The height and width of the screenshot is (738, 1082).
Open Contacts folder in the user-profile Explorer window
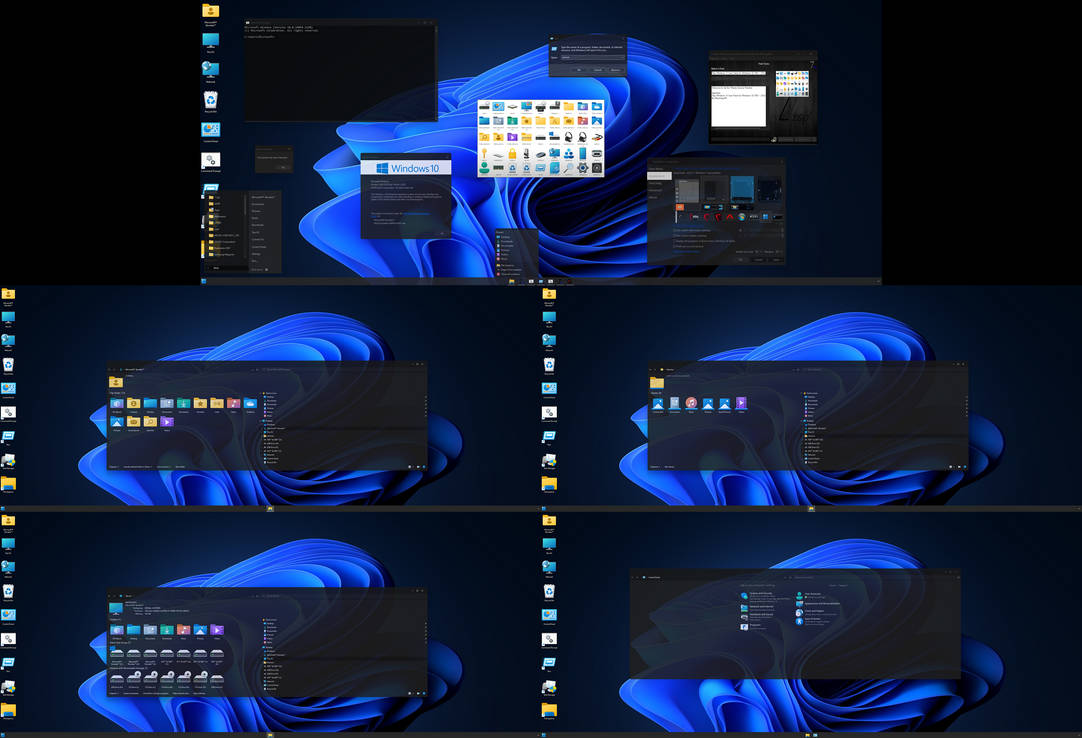pos(133,403)
